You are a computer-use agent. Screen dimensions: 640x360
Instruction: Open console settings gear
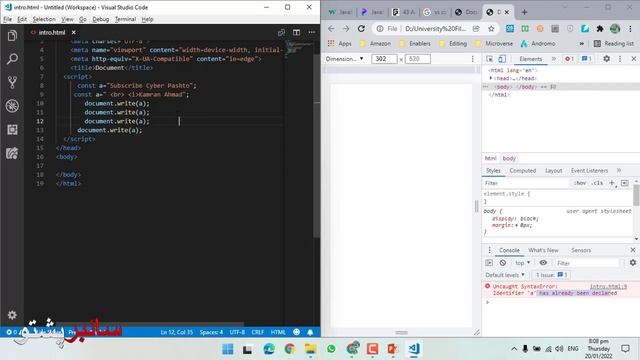[633, 263]
